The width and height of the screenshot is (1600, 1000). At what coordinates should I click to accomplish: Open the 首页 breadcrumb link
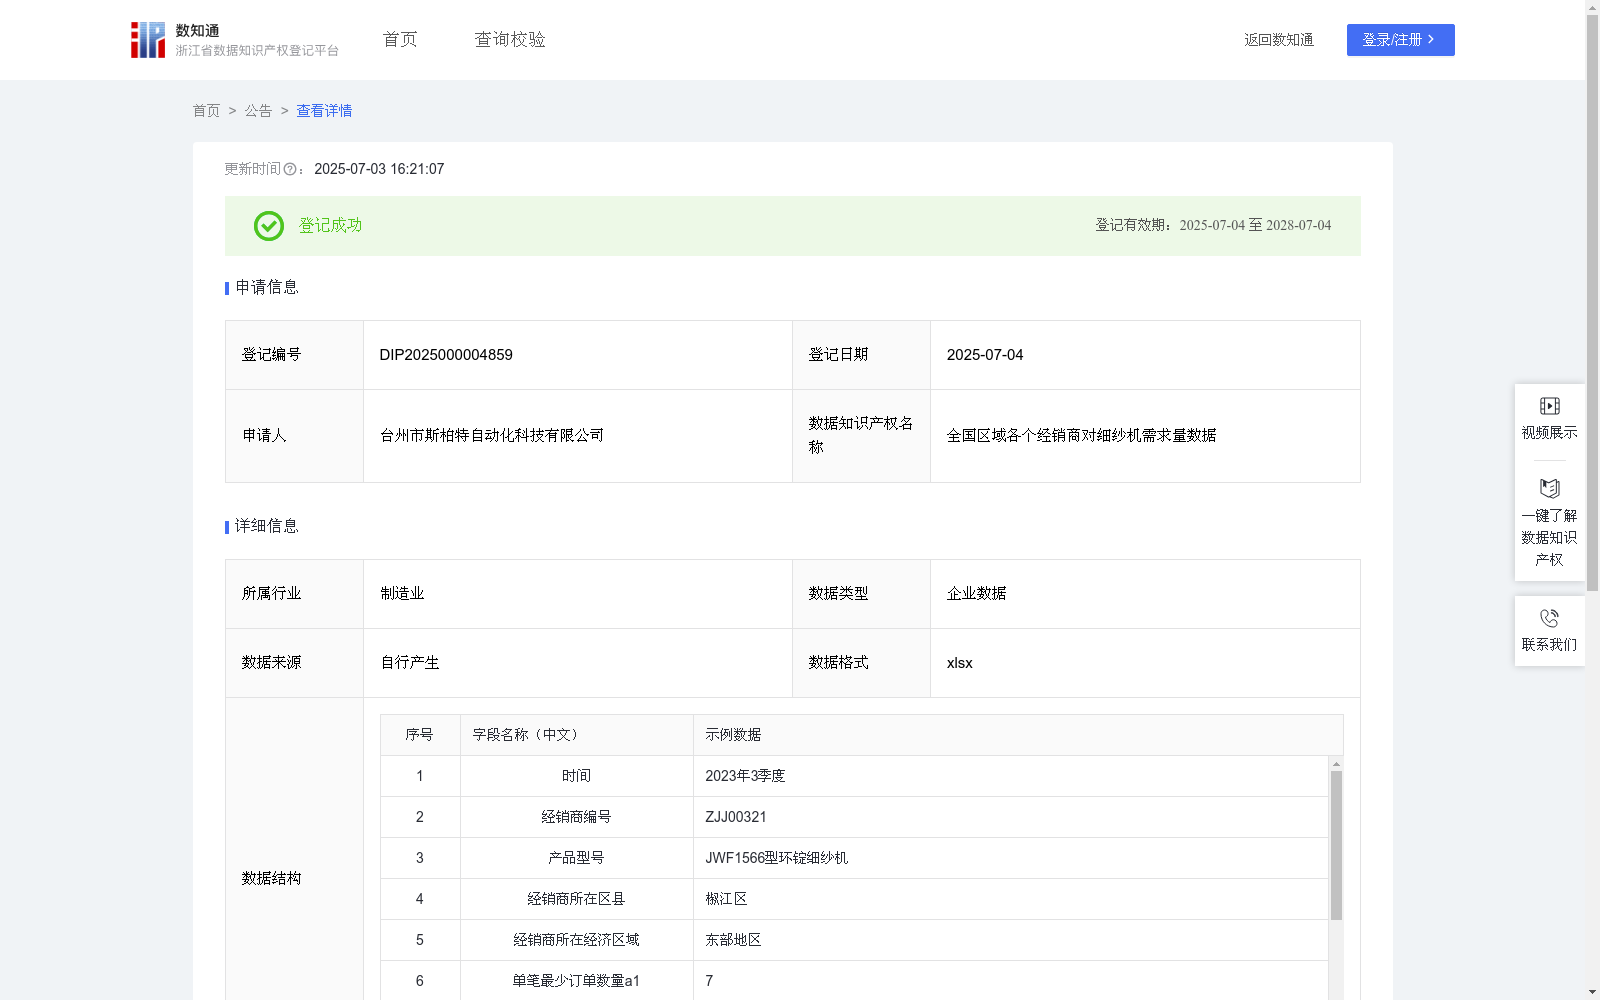[206, 111]
